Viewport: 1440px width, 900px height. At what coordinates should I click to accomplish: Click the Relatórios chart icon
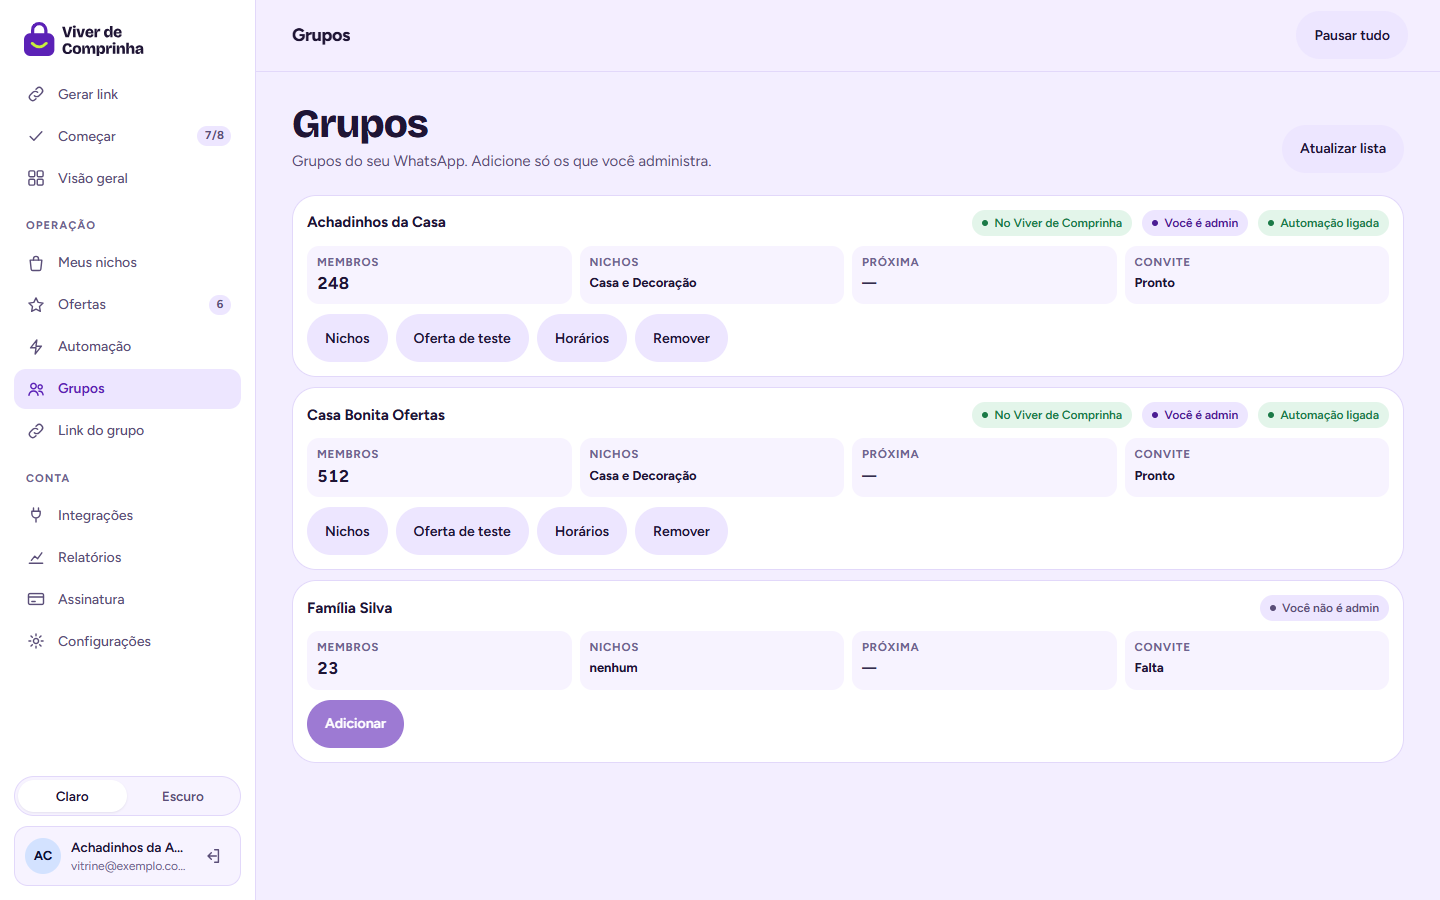[x=36, y=557]
